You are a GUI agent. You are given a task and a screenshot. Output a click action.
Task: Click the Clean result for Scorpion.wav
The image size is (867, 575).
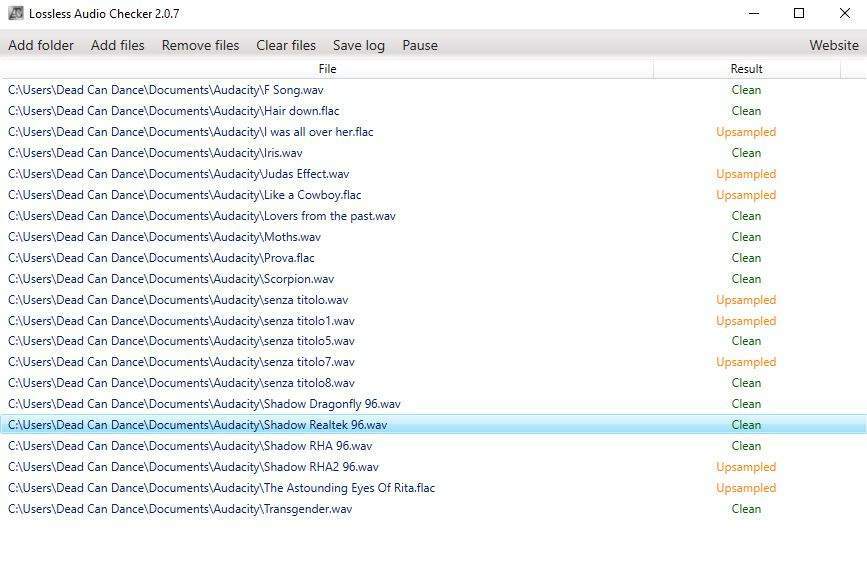pos(746,279)
